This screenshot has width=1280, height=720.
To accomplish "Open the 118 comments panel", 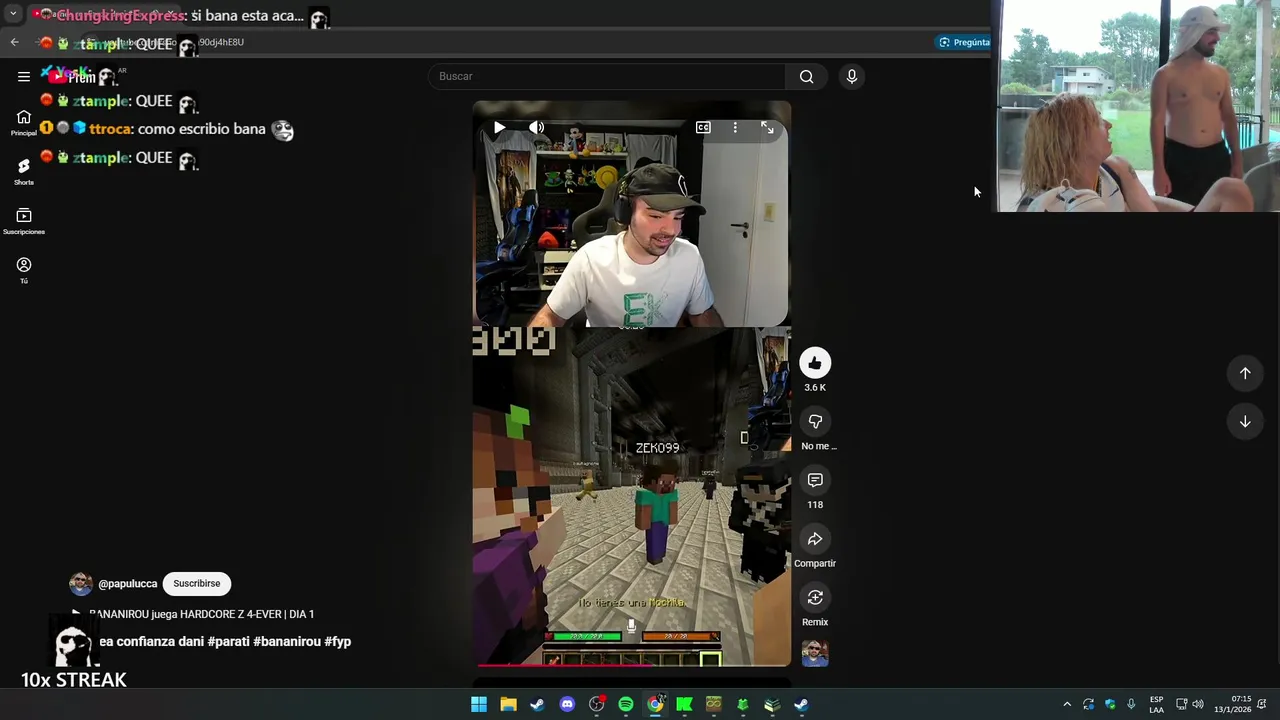I will coord(815,480).
